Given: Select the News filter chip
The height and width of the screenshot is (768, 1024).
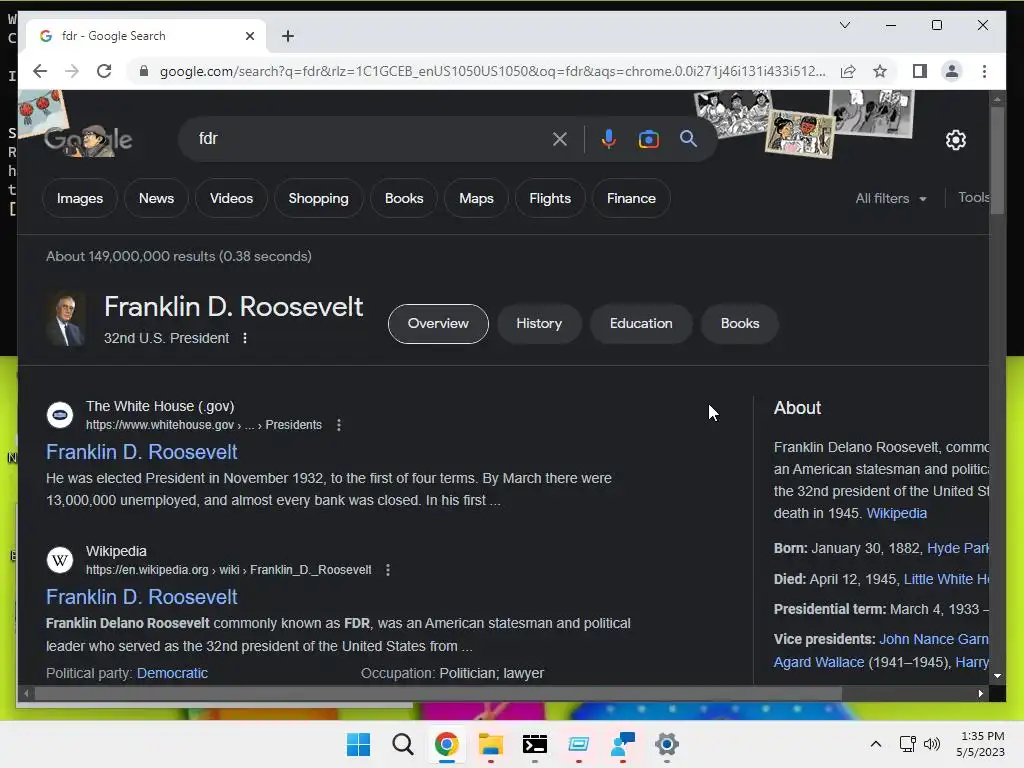Looking at the screenshot, I should pyautogui.click(x=156, y=199).
